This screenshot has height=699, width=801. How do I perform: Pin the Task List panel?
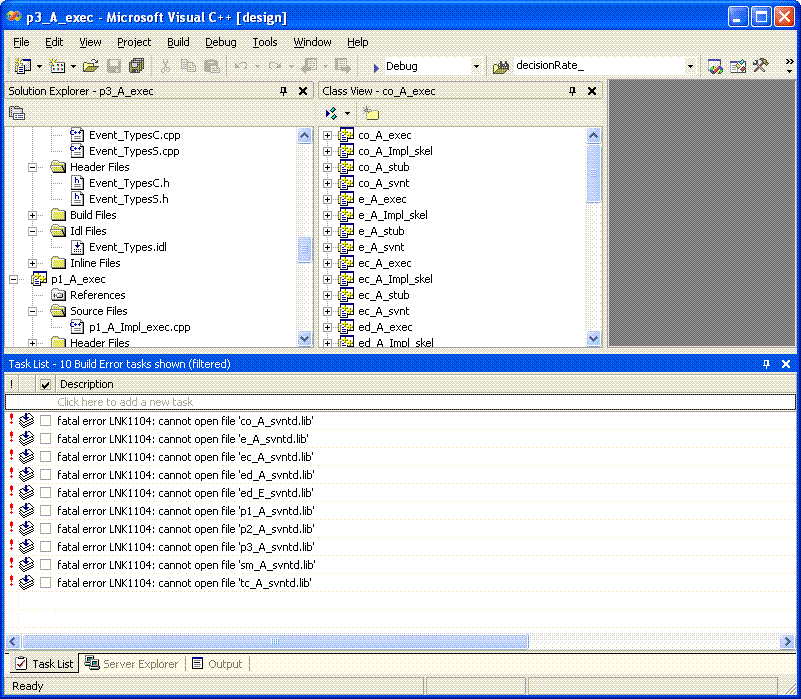766,364
